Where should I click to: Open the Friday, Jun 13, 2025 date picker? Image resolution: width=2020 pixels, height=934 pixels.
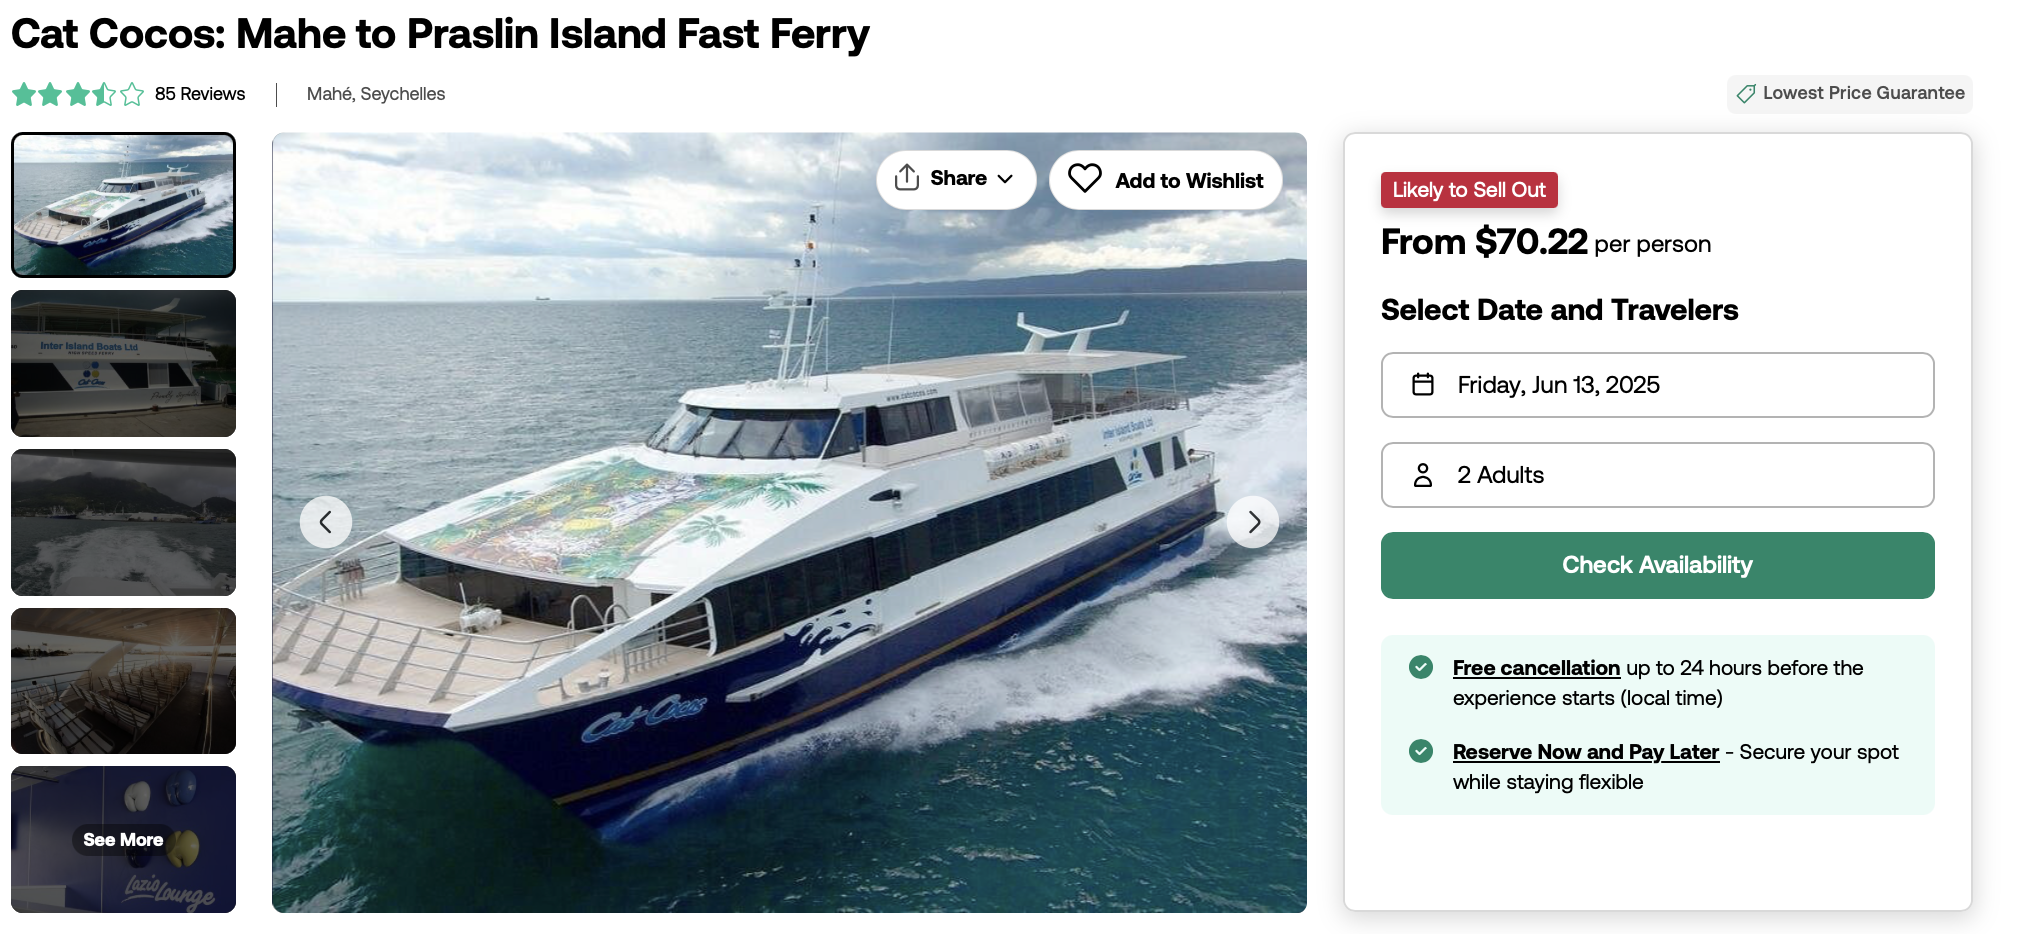1657,385
